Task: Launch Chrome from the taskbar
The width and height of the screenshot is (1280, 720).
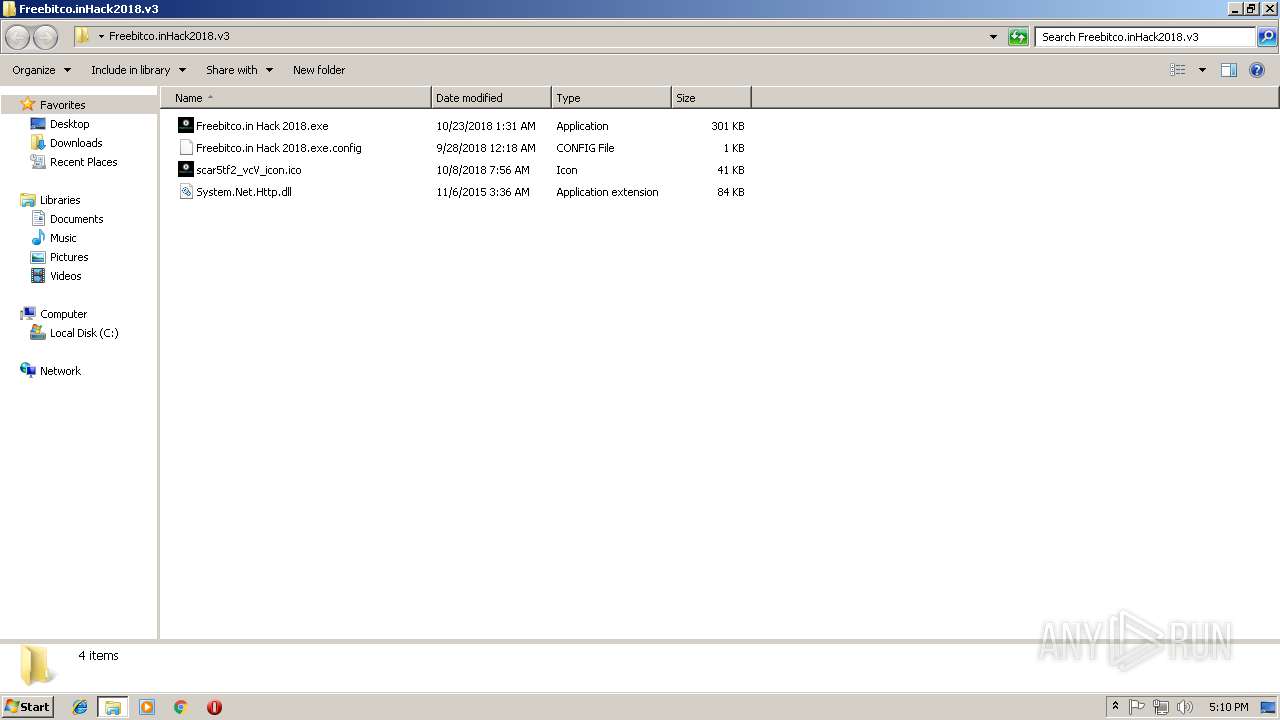Action: [x=180, y=707]
